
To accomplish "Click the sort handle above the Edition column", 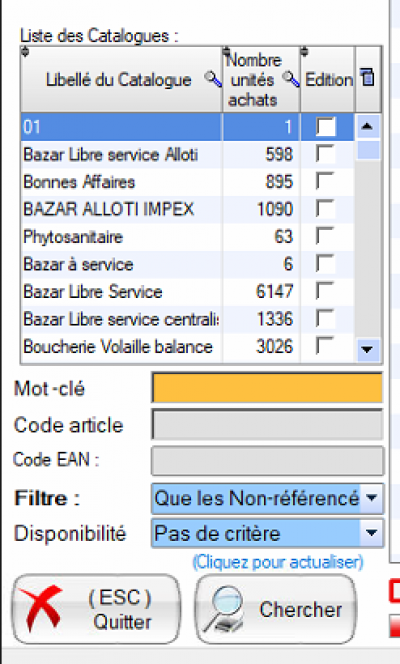I will 304,52.
